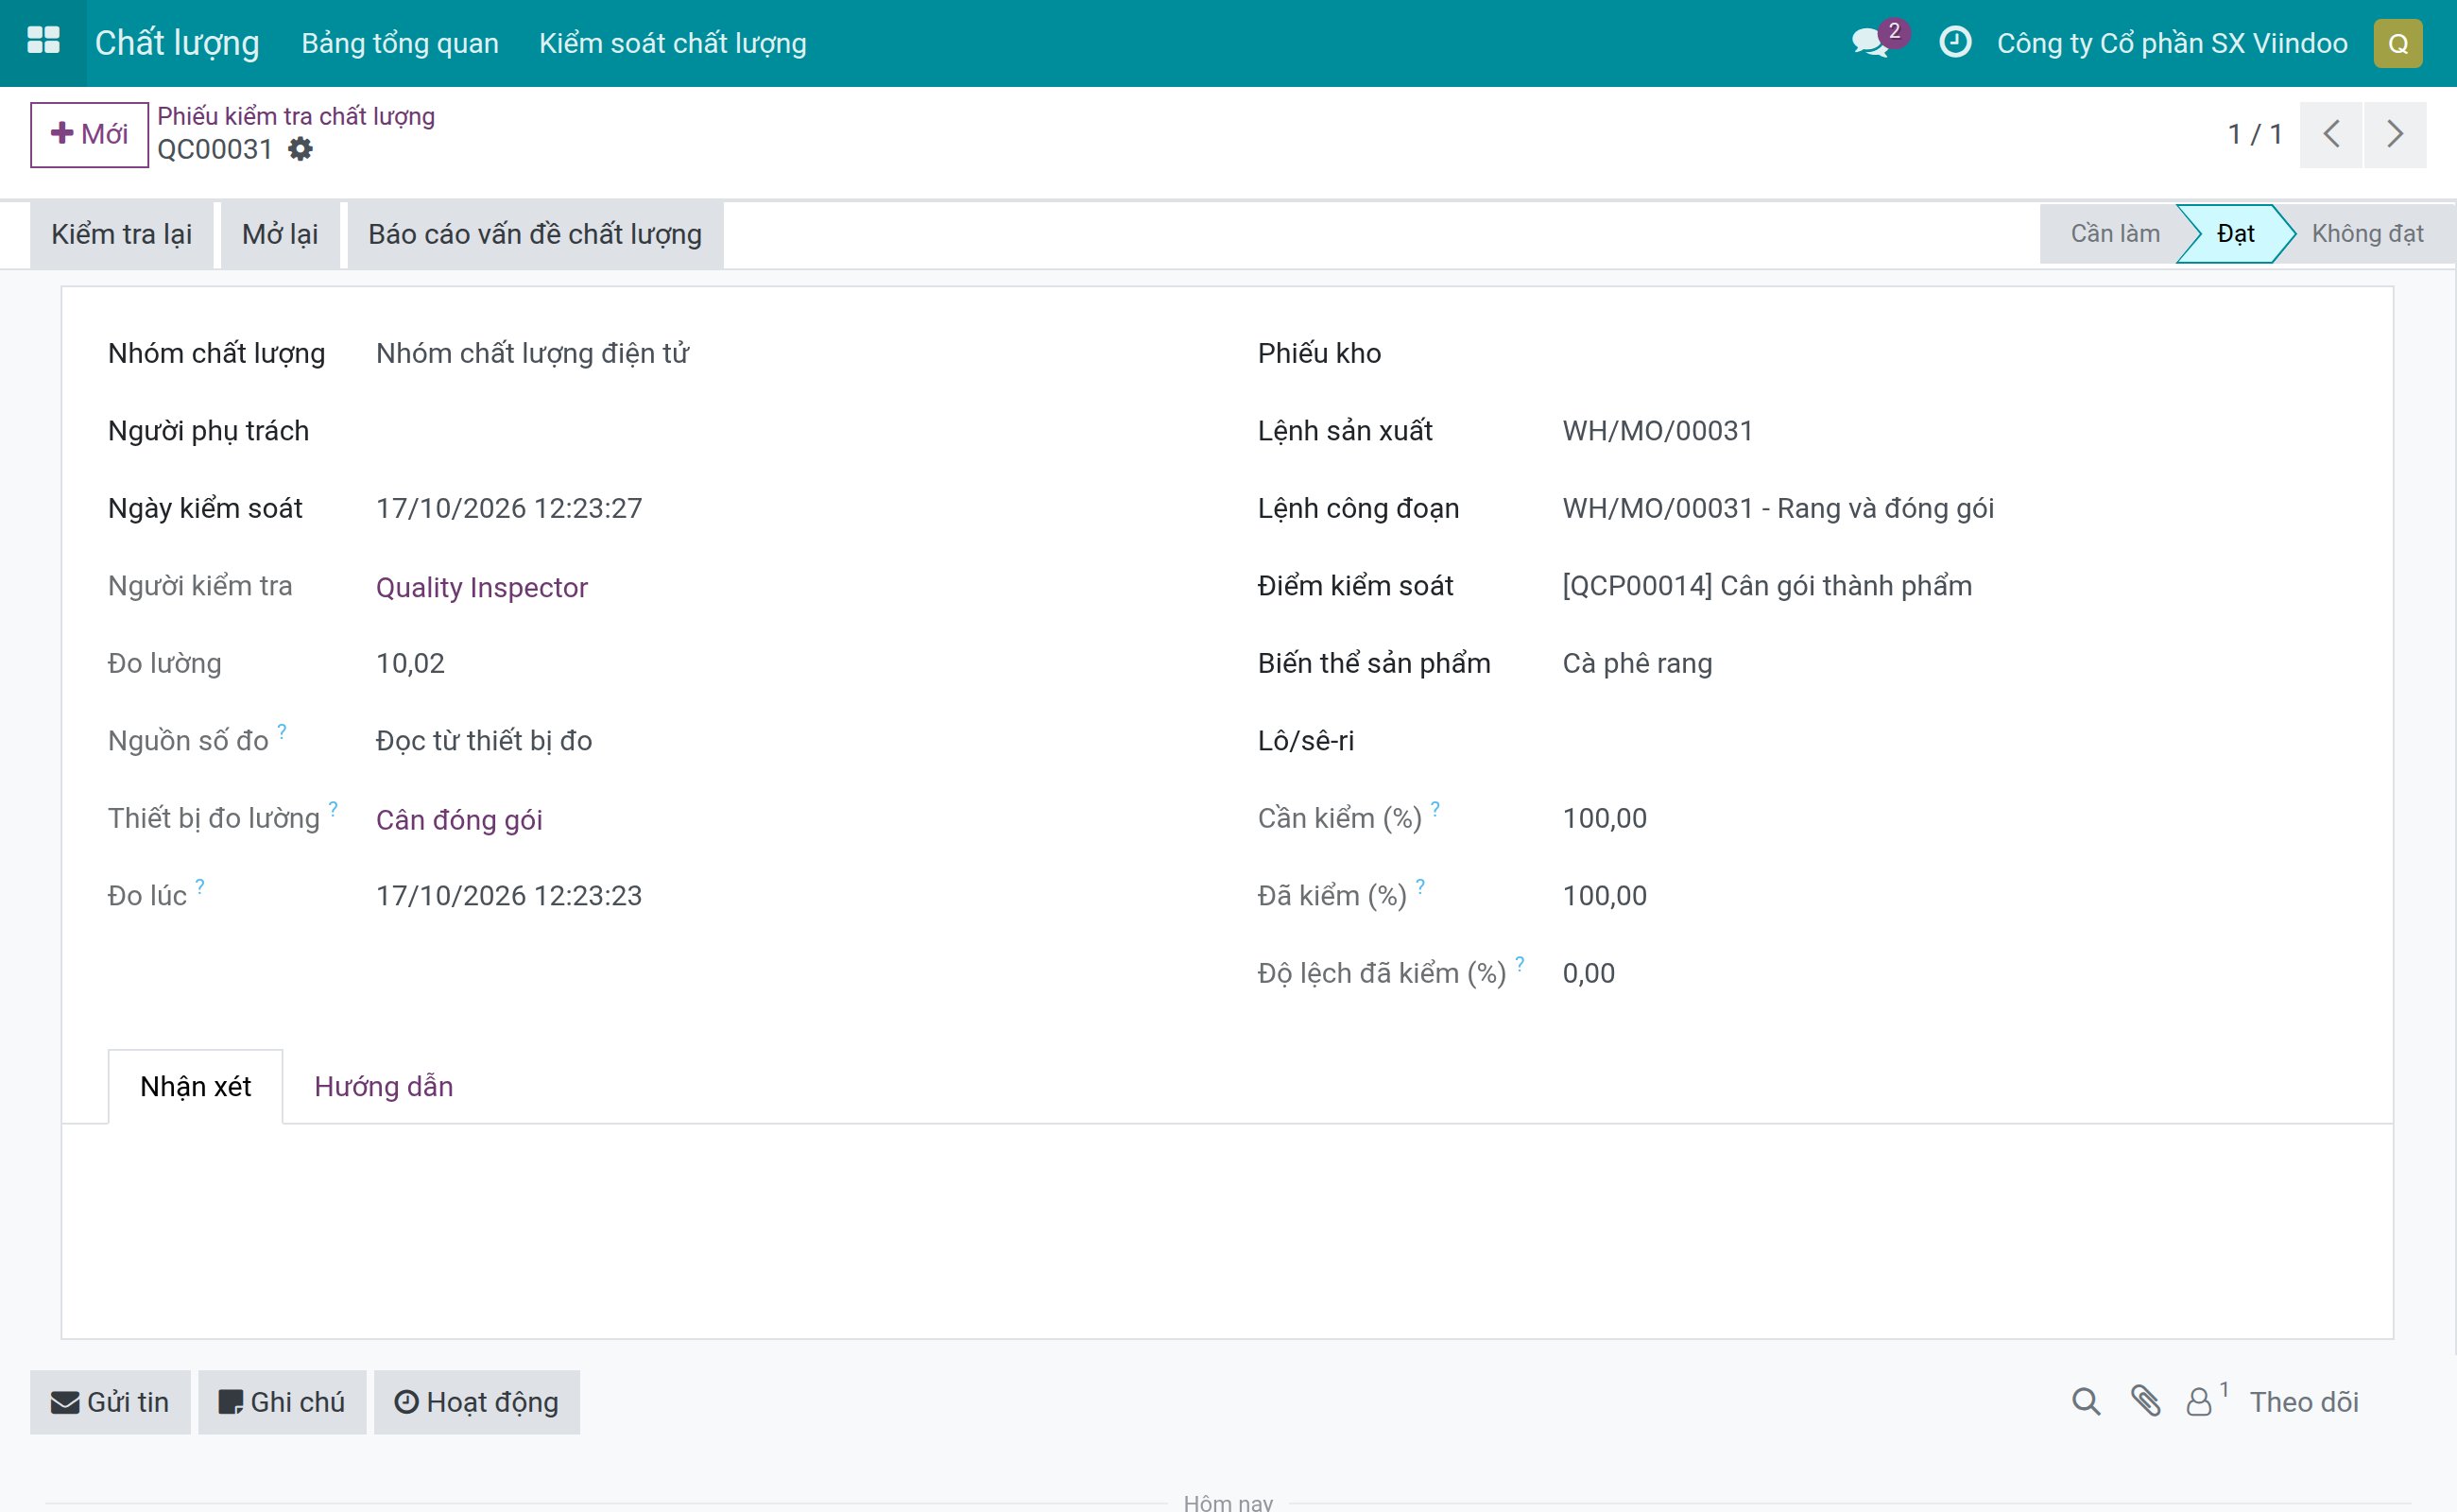This screenshot has width=2457, height=1512.
Task: Show help tooltip for Cần kiểm (%)
Action: 1435,808
